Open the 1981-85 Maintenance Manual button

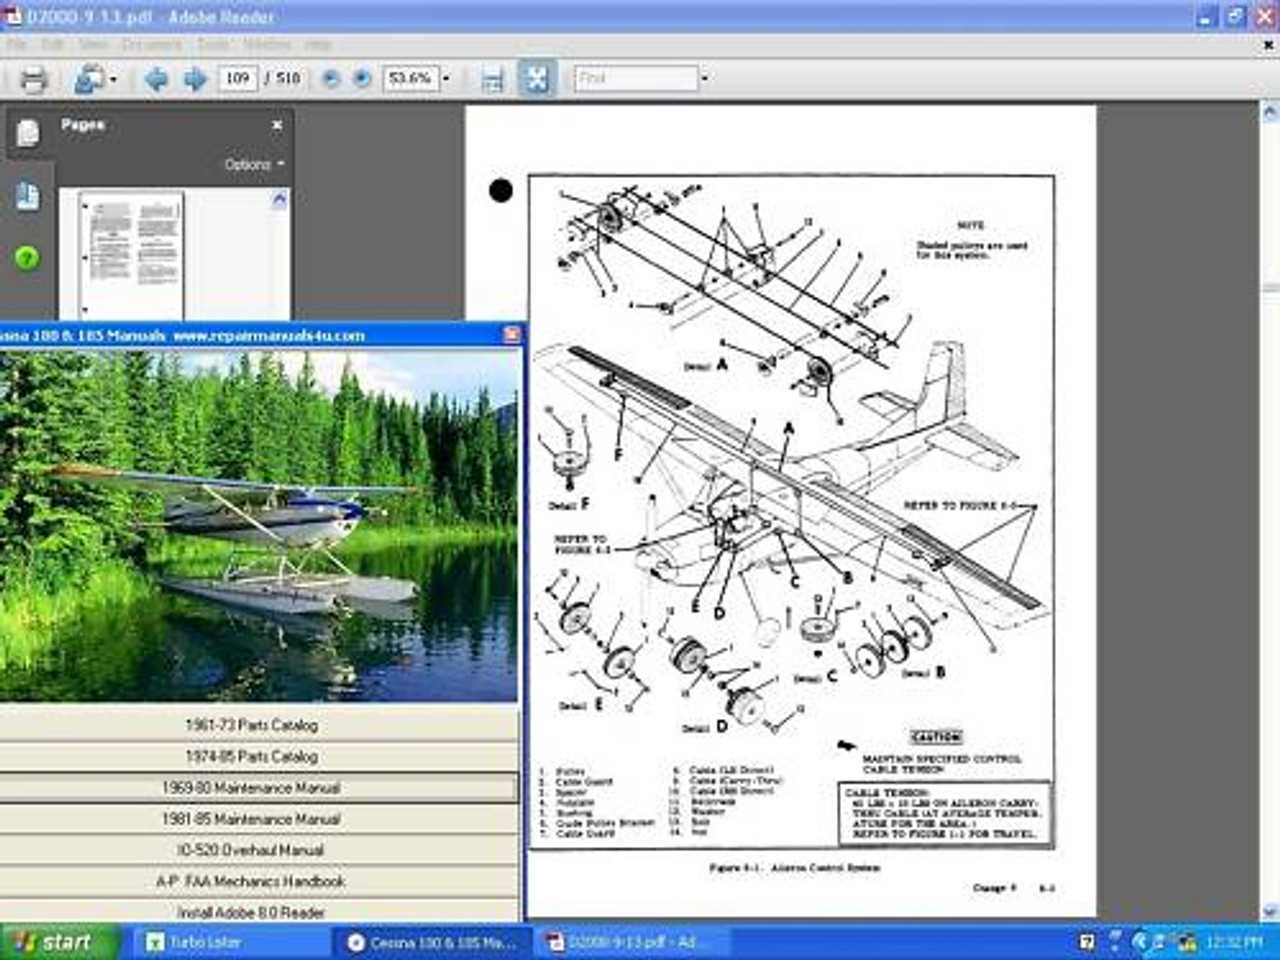(x=259, y=819)
